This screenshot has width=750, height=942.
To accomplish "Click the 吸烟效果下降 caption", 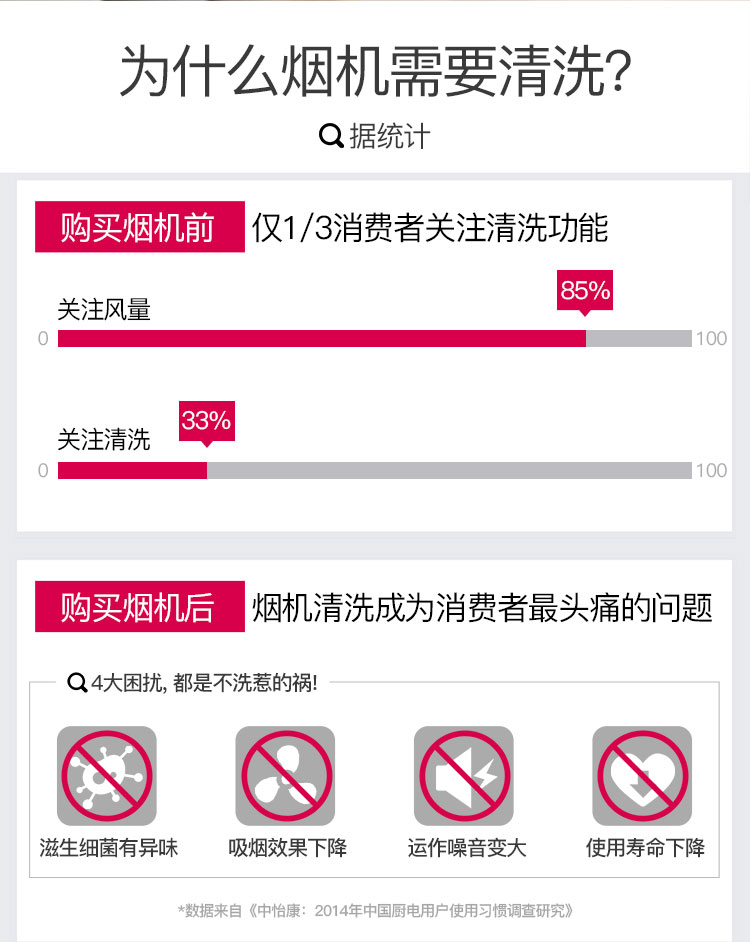I will coord(287,848).
